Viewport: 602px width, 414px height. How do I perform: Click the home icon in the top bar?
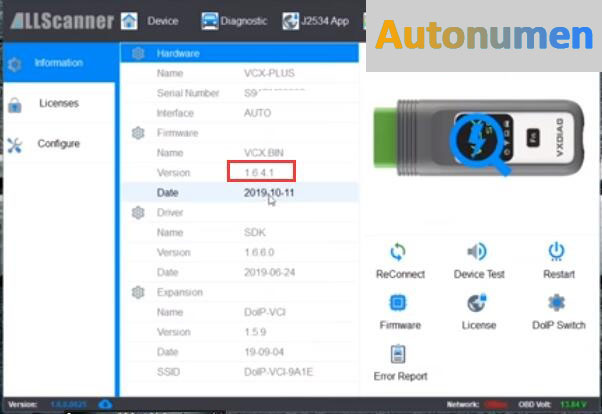(129, 21)
